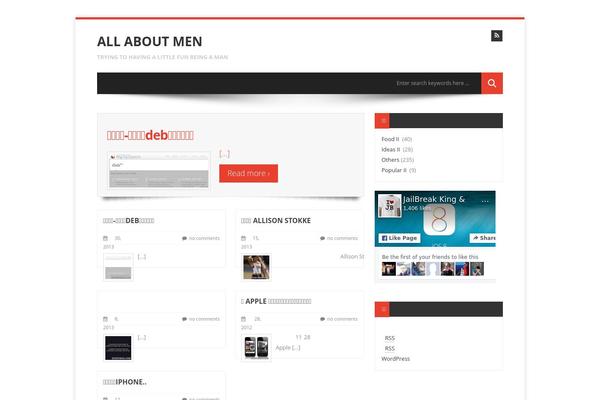This screenshot has height=400, width=600.
Task: Open the DEB grid post thumbnail
Action: (118, 267)
